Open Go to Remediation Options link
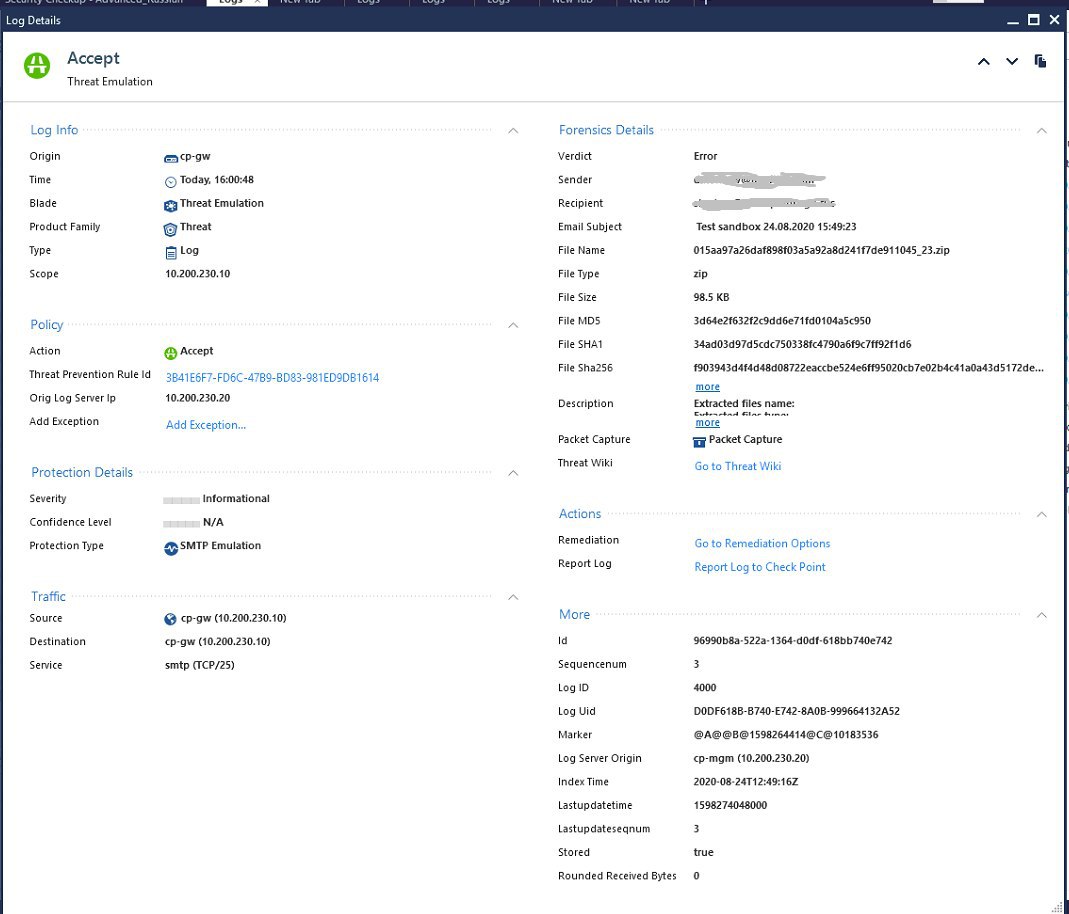Screen dimensions: 1069x914 tap(762, 543)
